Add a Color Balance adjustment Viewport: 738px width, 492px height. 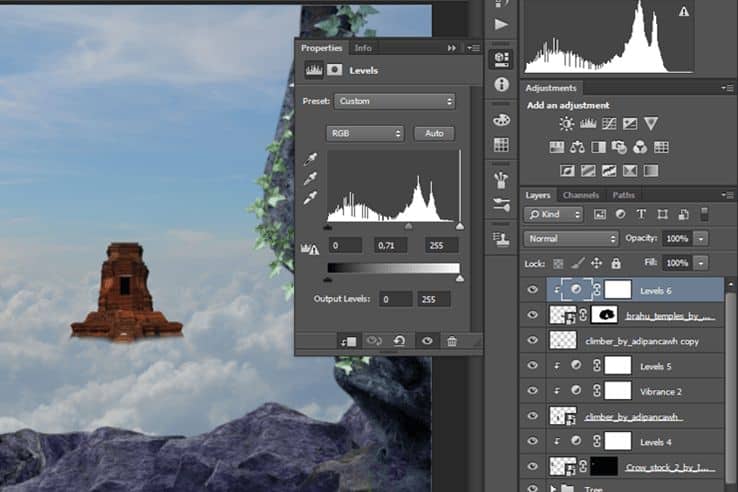coord(577,147)
